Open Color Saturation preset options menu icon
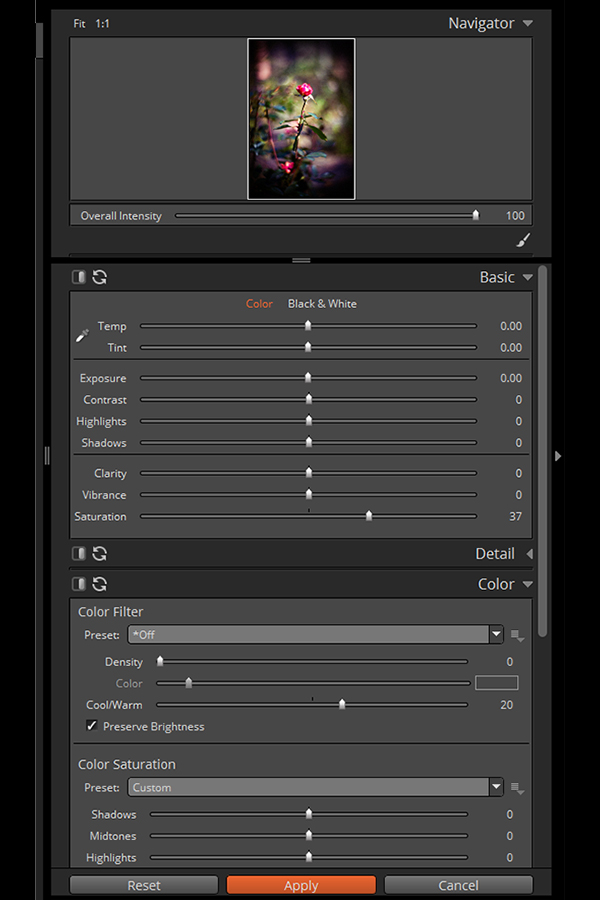The height and width of the screenshot is (900, 600). point(517,789)
